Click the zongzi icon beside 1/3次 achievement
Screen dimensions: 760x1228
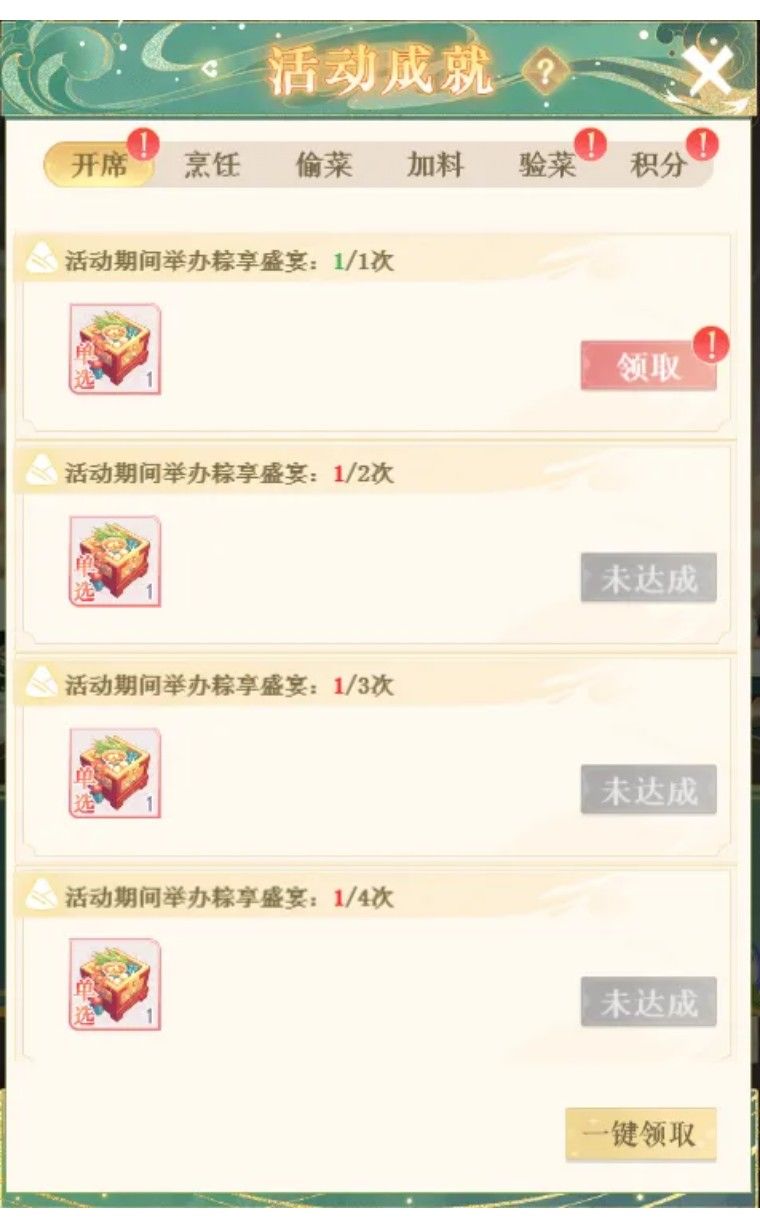[x=42, y=684]
